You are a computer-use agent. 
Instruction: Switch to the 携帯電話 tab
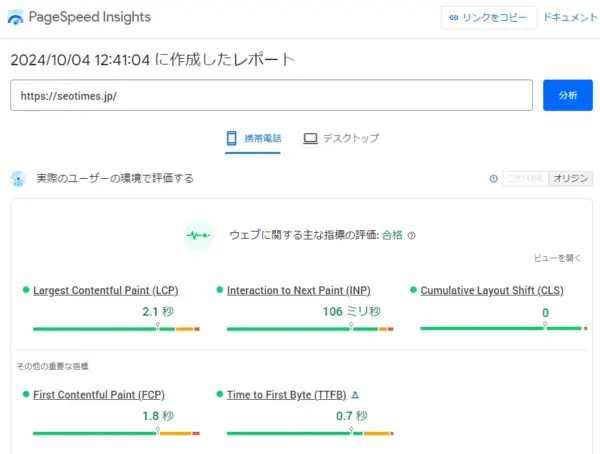click(x=253, y=139)
